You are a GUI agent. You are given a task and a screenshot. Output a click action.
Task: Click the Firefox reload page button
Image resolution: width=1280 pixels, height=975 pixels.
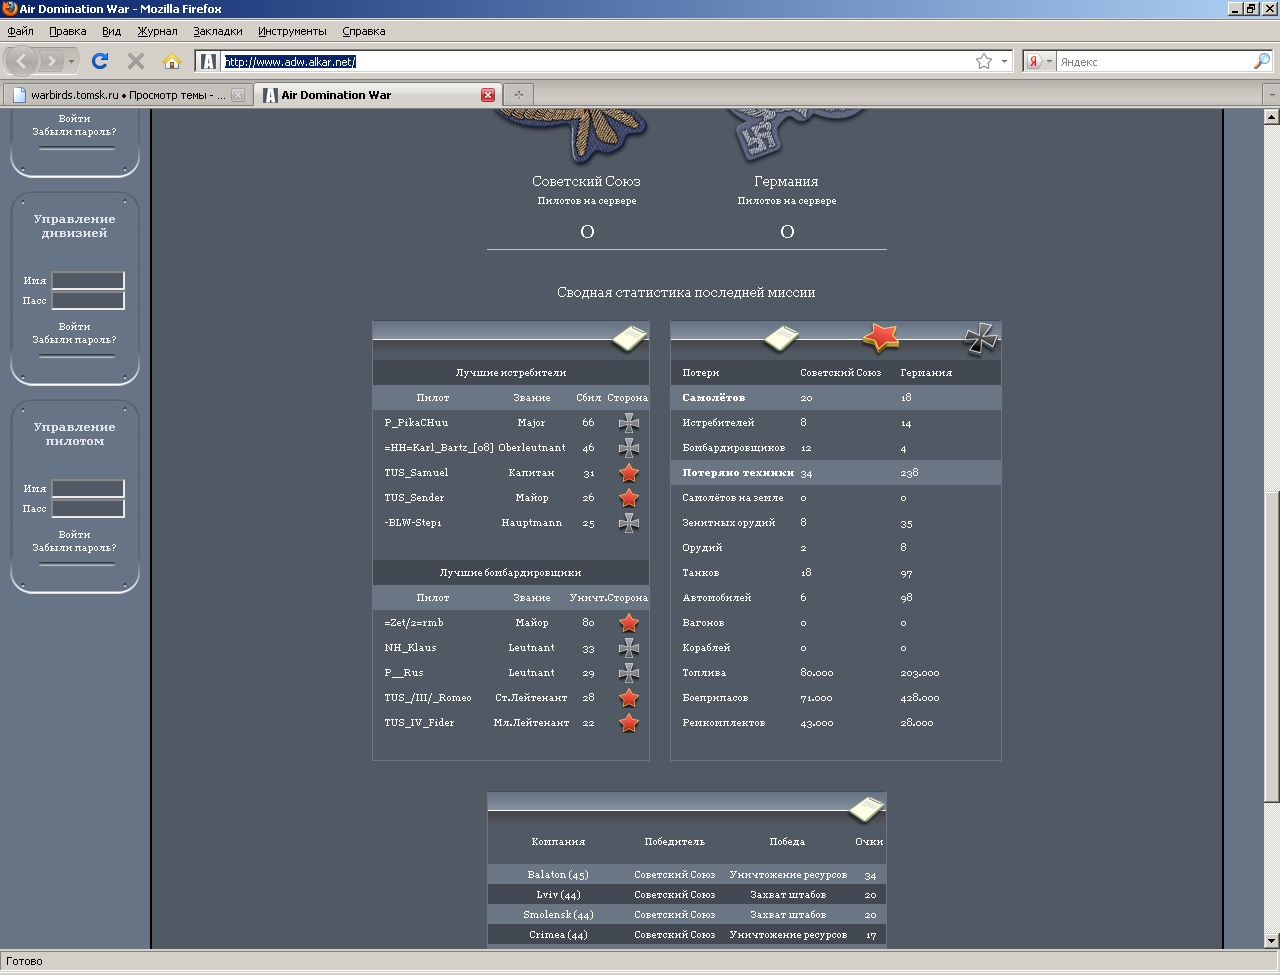100,61
